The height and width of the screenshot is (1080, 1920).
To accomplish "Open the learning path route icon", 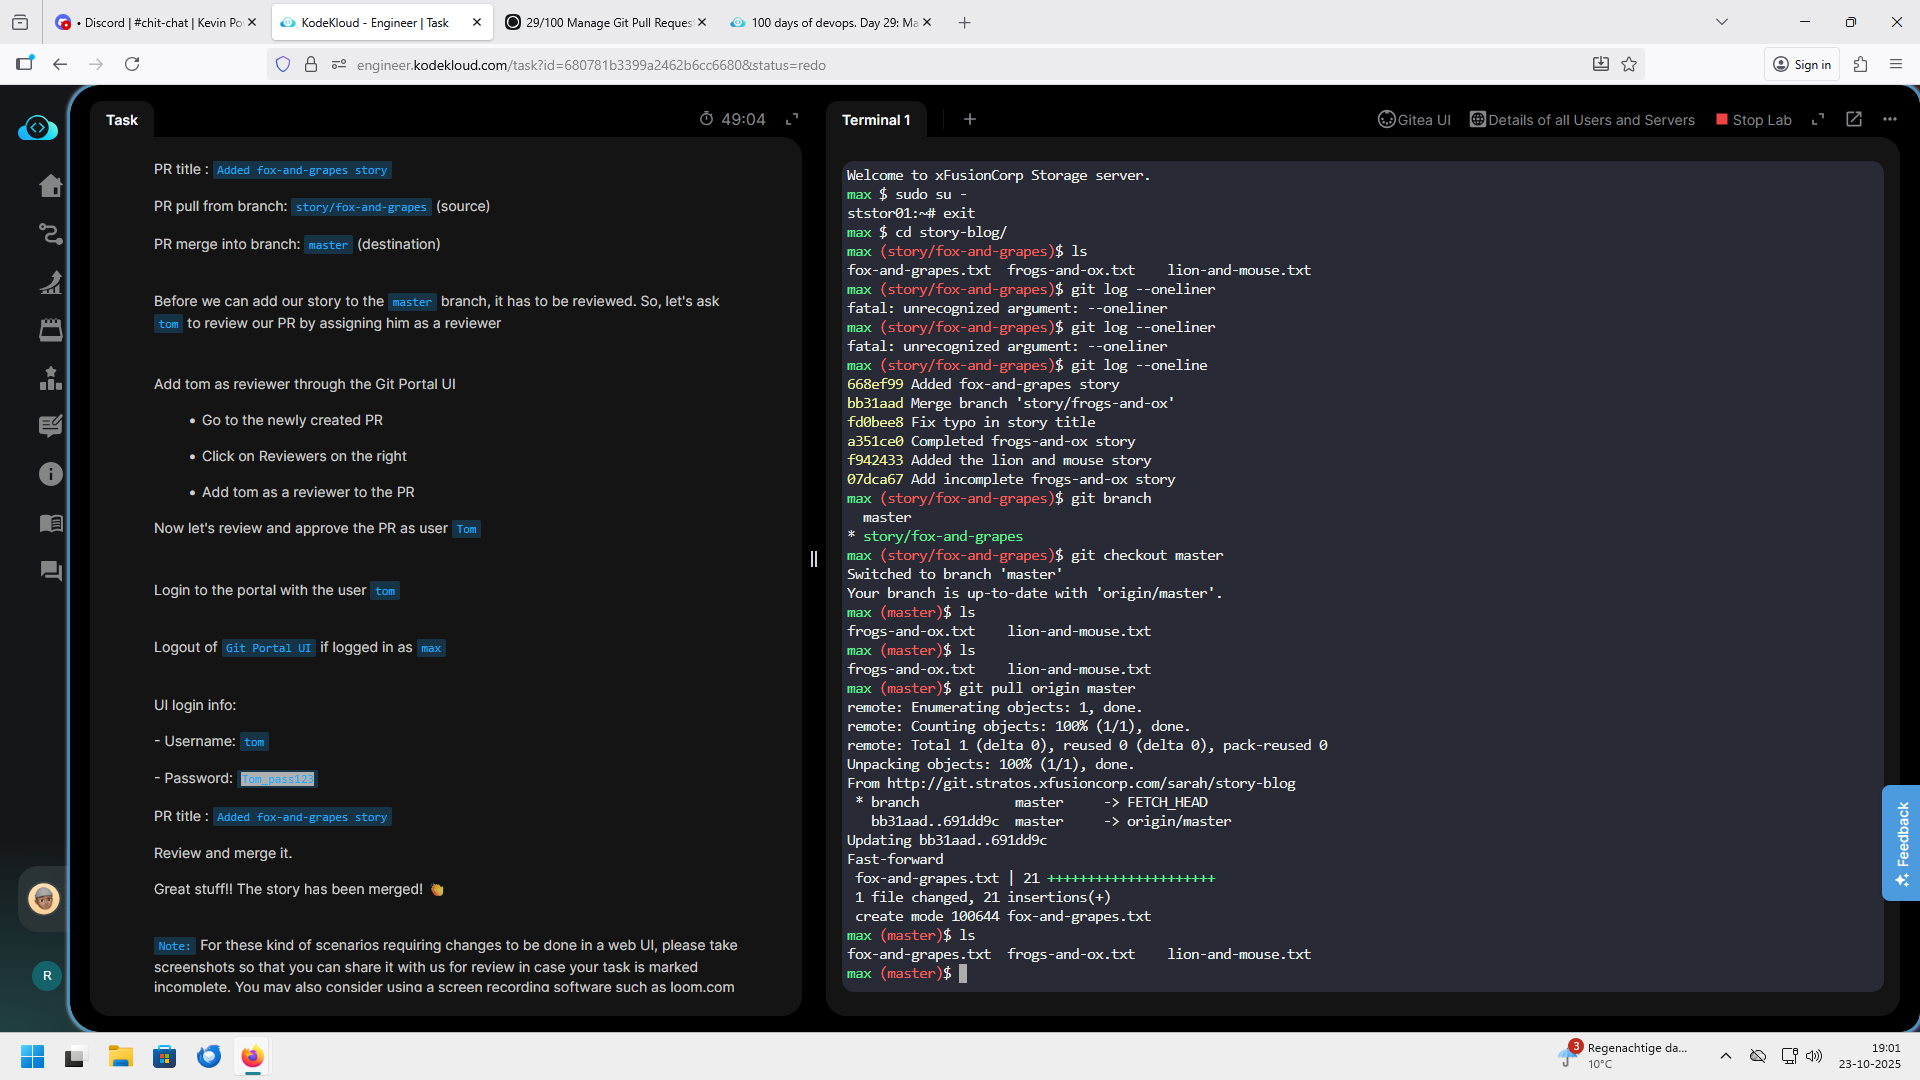I will (x=50, y=234).
